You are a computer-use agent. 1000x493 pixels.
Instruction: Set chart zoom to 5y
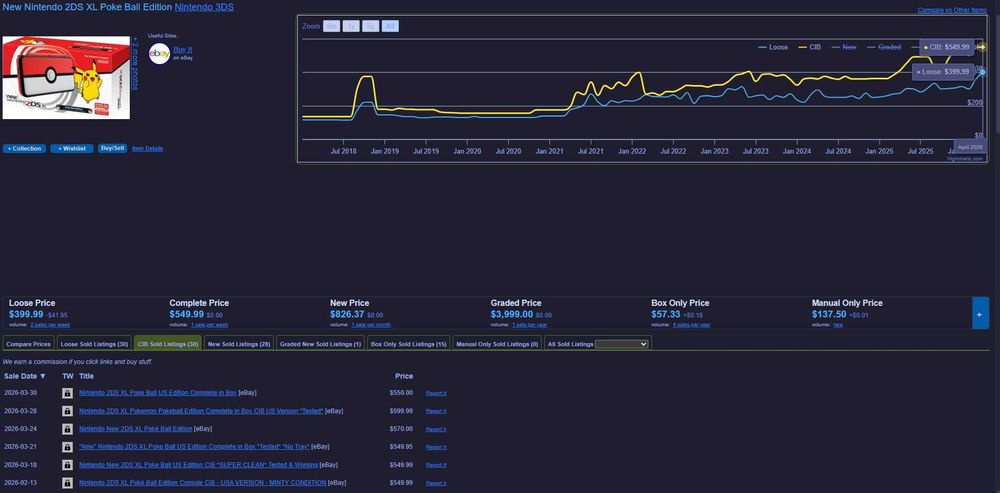coord(371,26)
